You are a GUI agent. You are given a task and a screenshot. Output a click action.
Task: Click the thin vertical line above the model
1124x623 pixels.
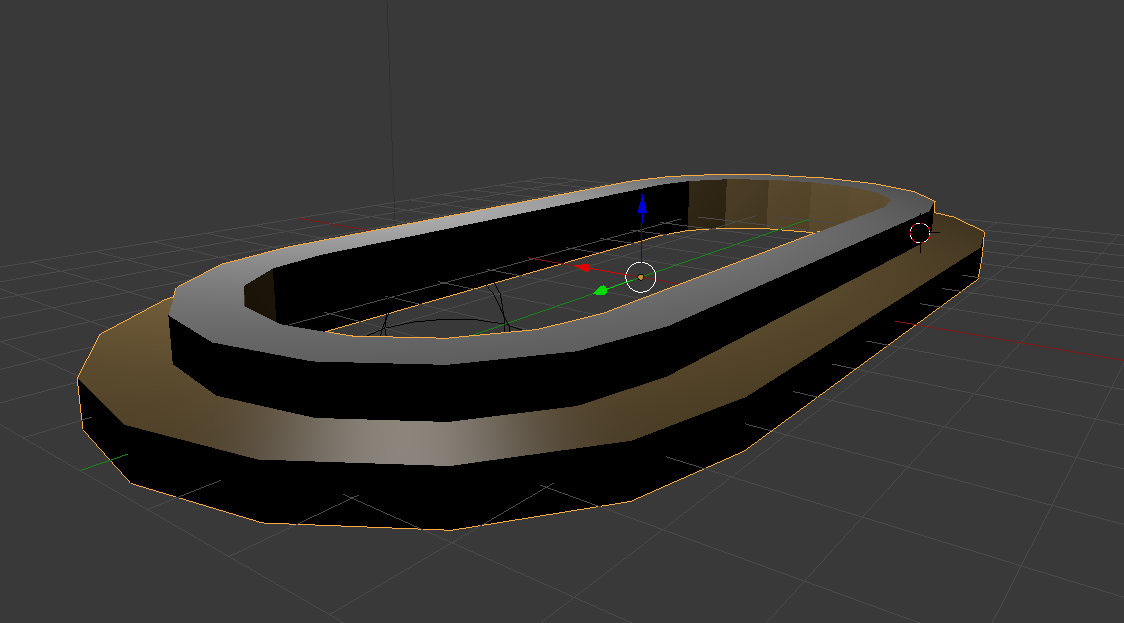pyautogui.click(x=391, y=100)
